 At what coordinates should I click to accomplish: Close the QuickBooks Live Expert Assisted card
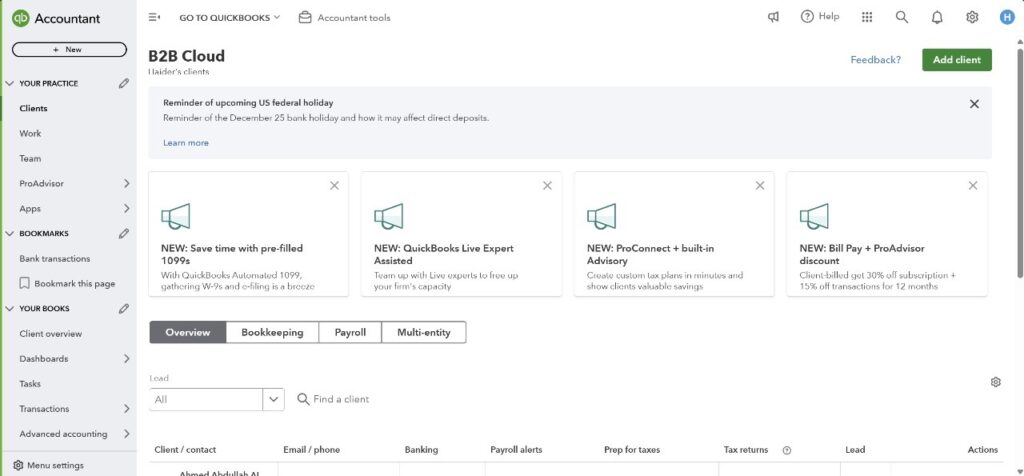point(547,185)
